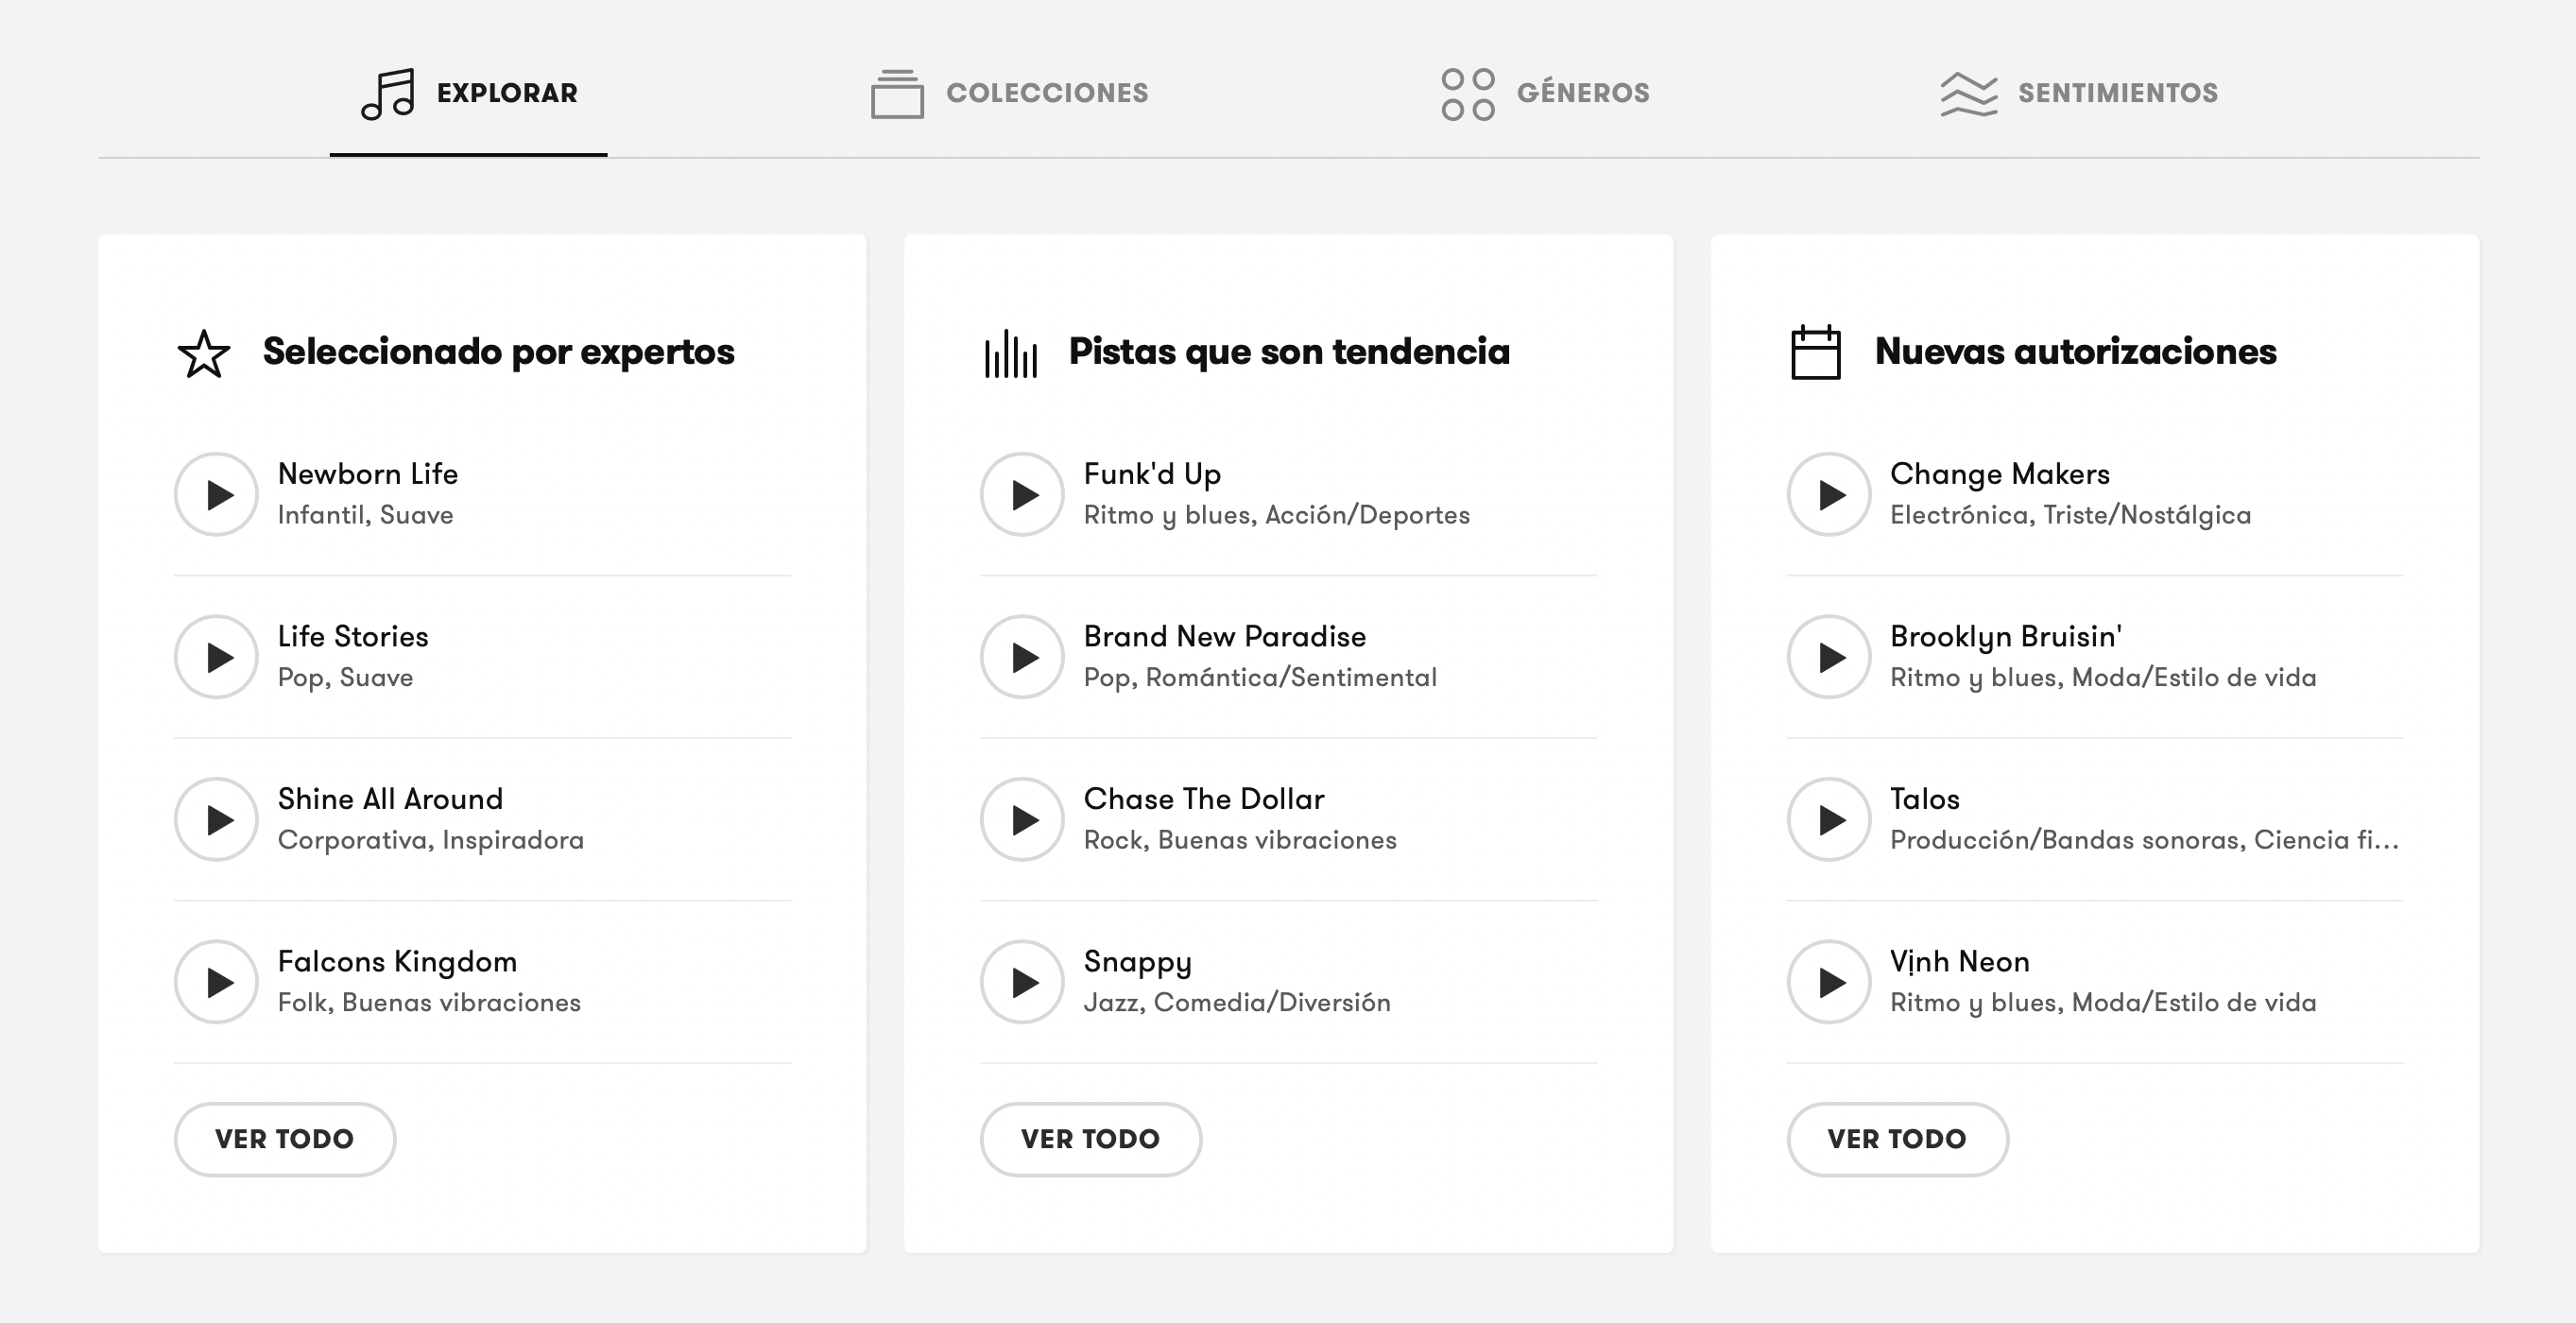Open the Change Makers title
The height and width of the screenshot is (1323, 2576).
point(2000,474)
